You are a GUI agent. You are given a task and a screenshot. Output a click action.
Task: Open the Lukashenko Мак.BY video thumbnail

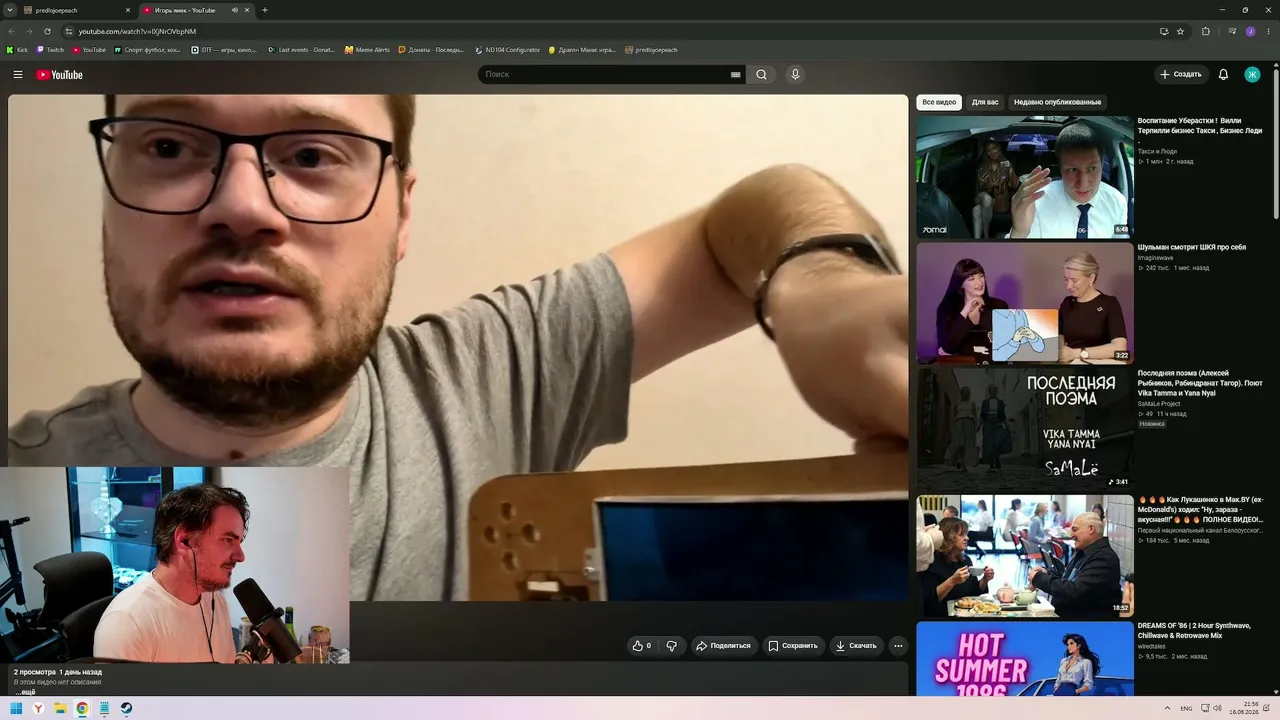pyautogui.click(x=1025, y=556)
